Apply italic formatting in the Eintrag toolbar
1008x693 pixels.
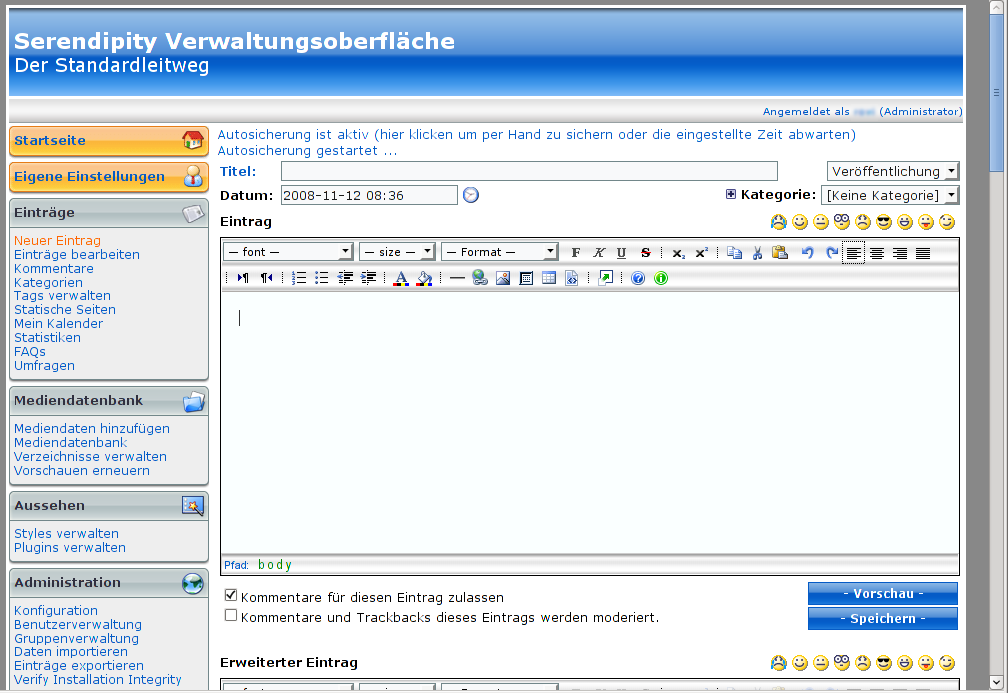[598, 253]
